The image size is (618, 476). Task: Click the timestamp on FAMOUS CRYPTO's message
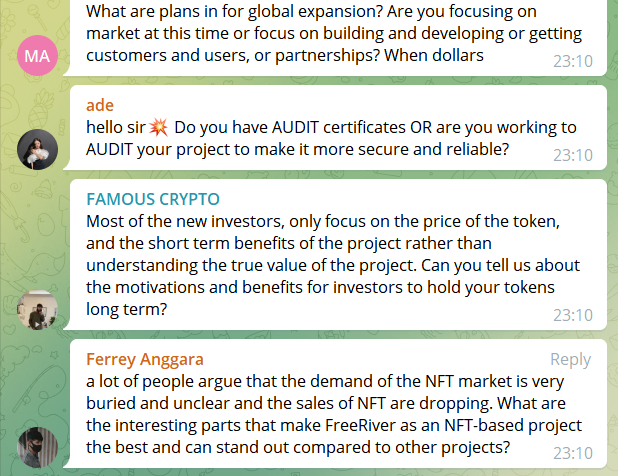(573, 315)
